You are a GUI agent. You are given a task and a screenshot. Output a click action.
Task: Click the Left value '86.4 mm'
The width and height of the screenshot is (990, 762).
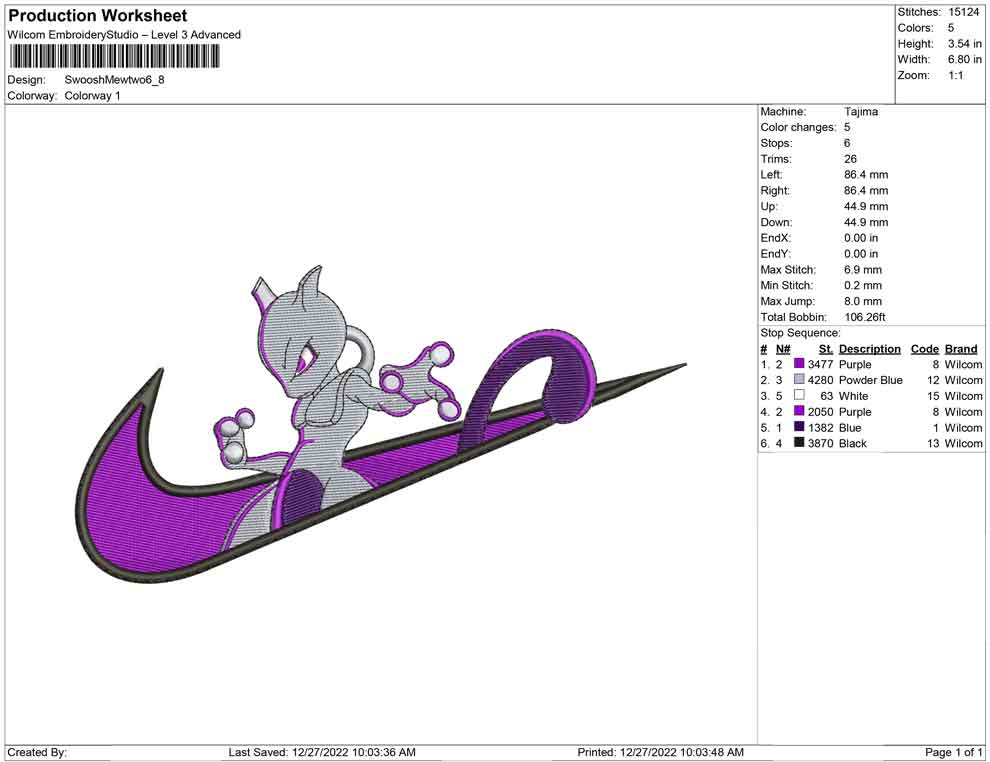coord(866,174)
